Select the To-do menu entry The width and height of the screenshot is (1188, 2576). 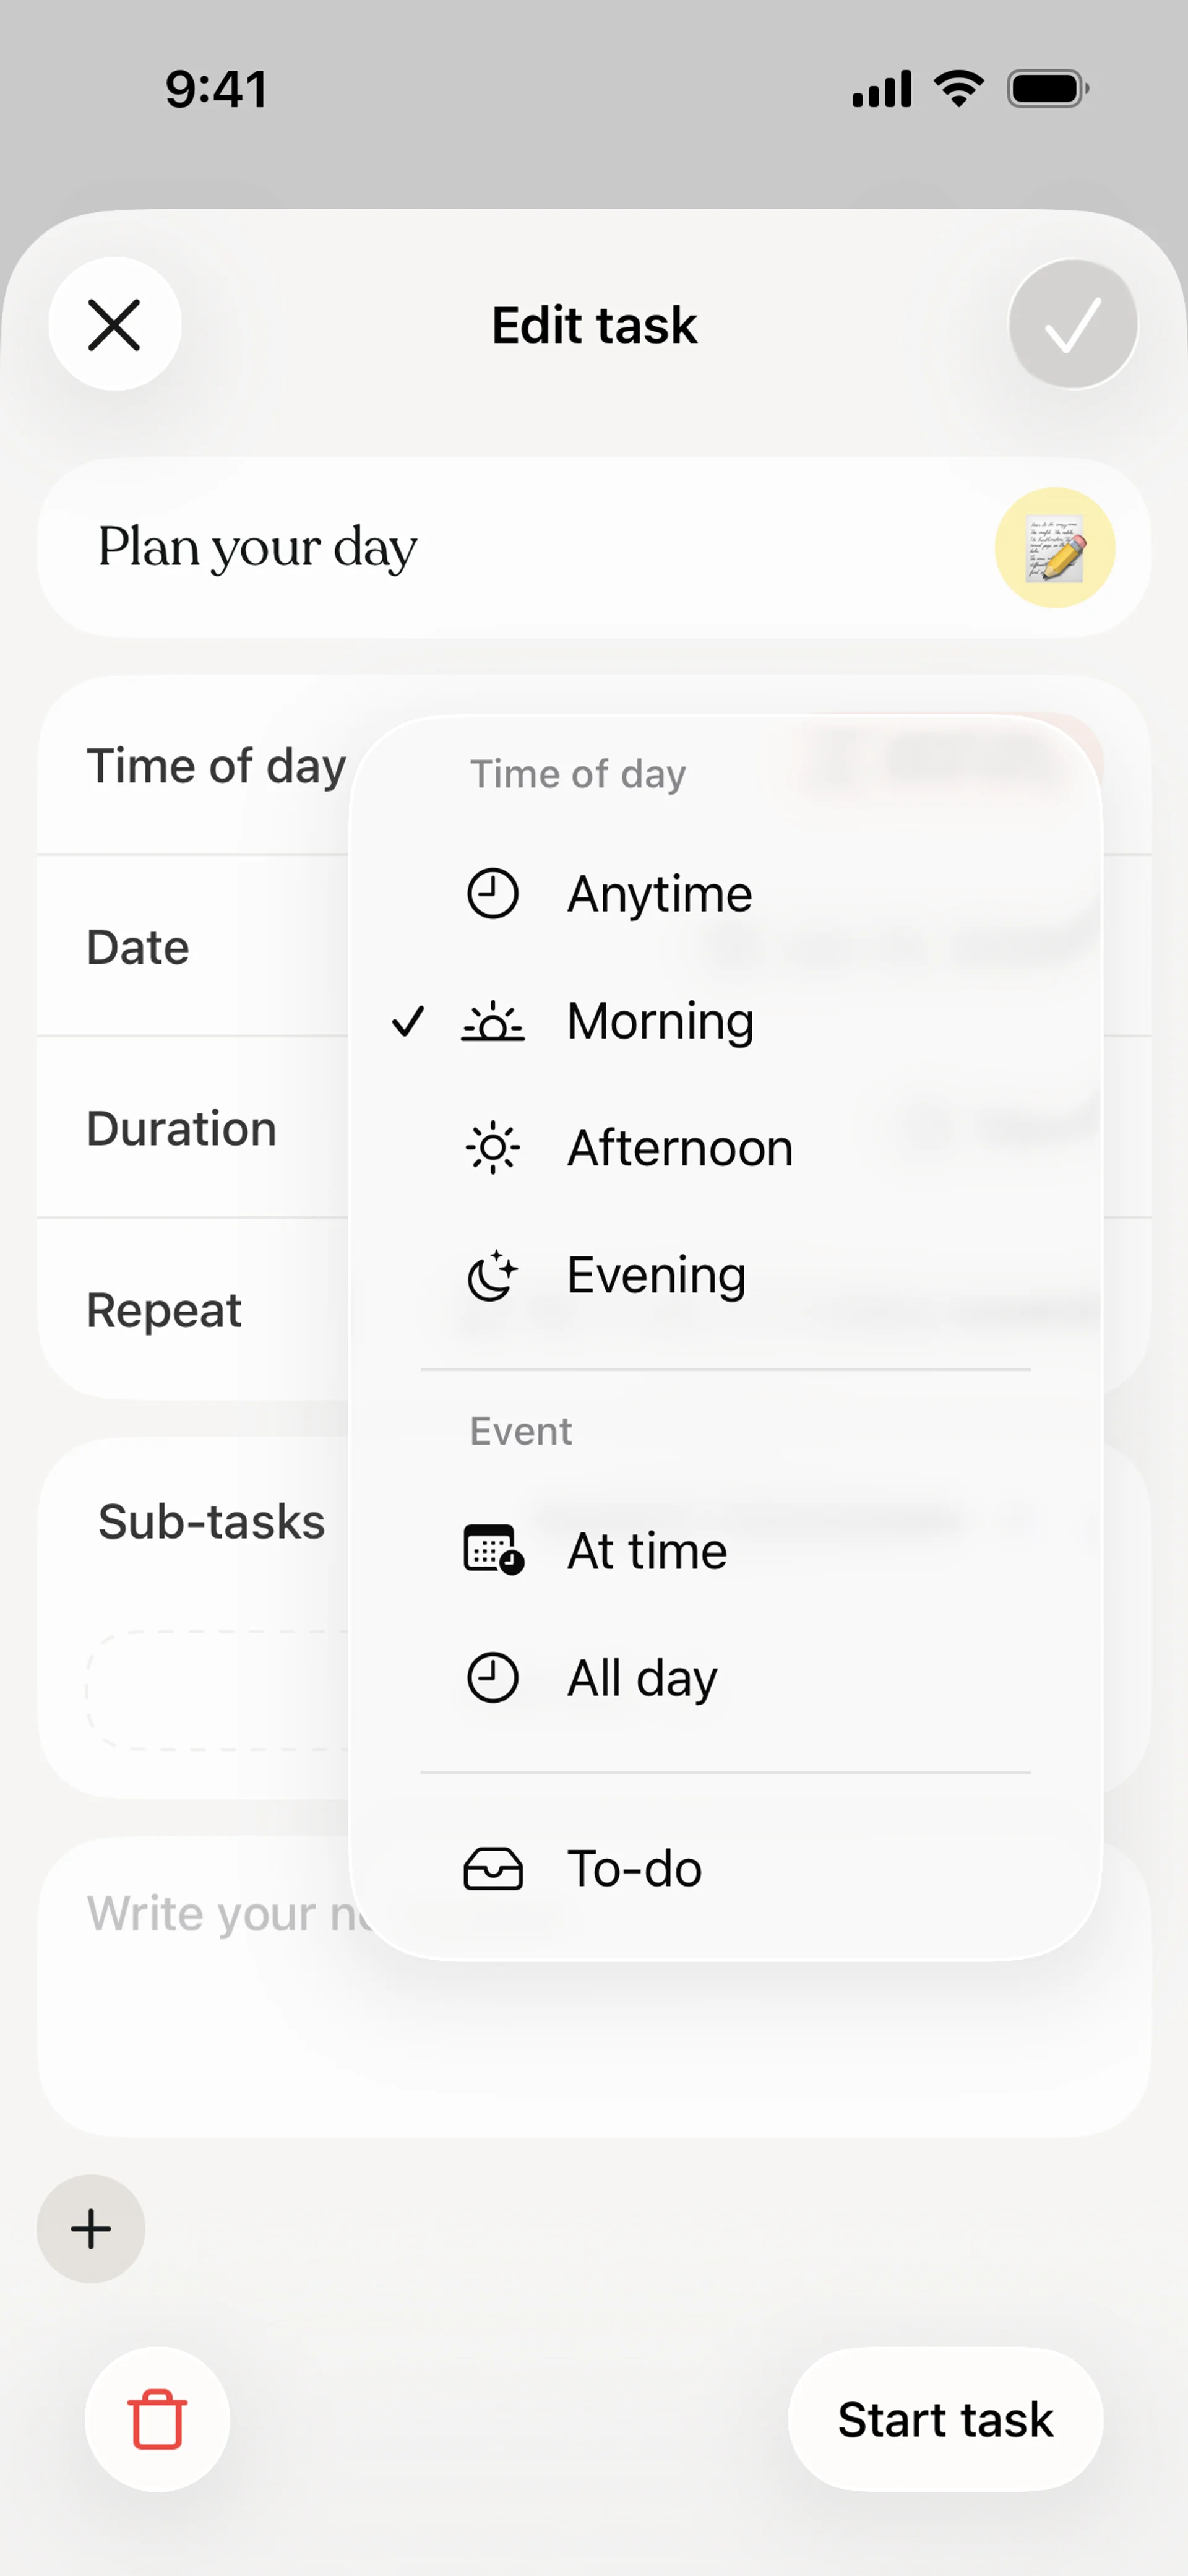click(x=725, y=1868)
